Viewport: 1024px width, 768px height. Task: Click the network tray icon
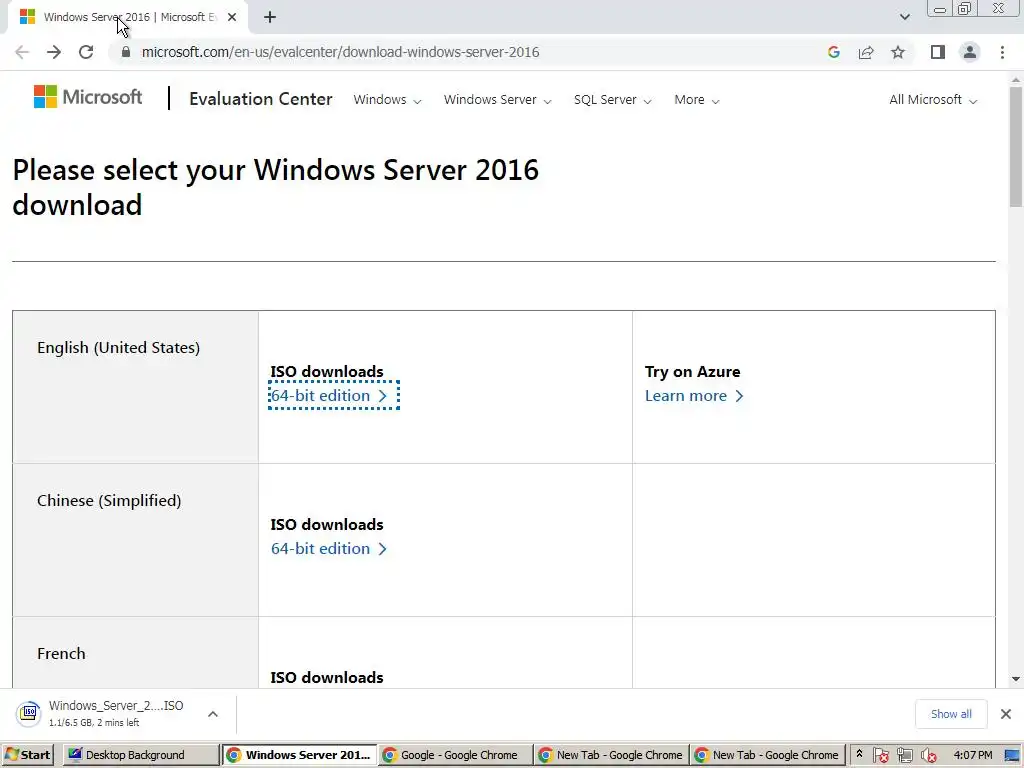[x=904, y=756]
